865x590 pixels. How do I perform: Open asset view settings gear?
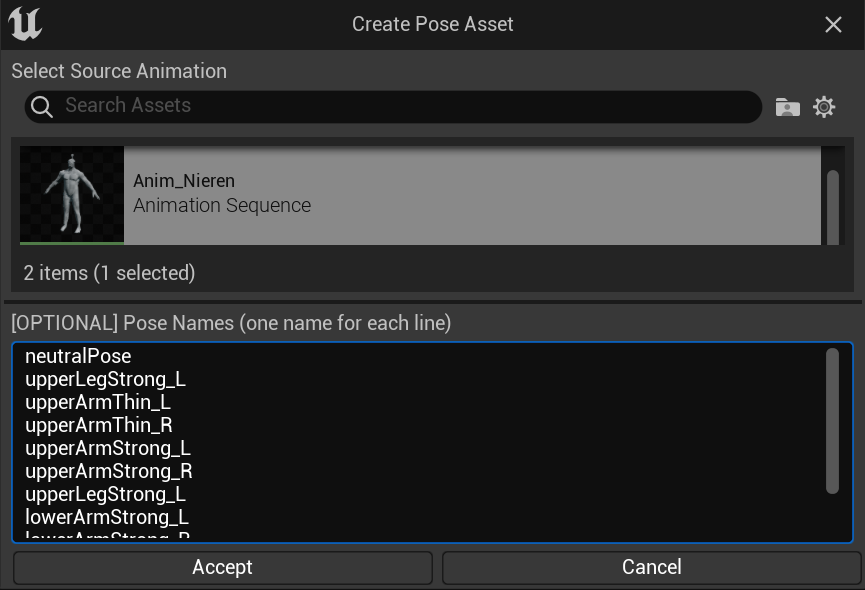coord(824,107)
